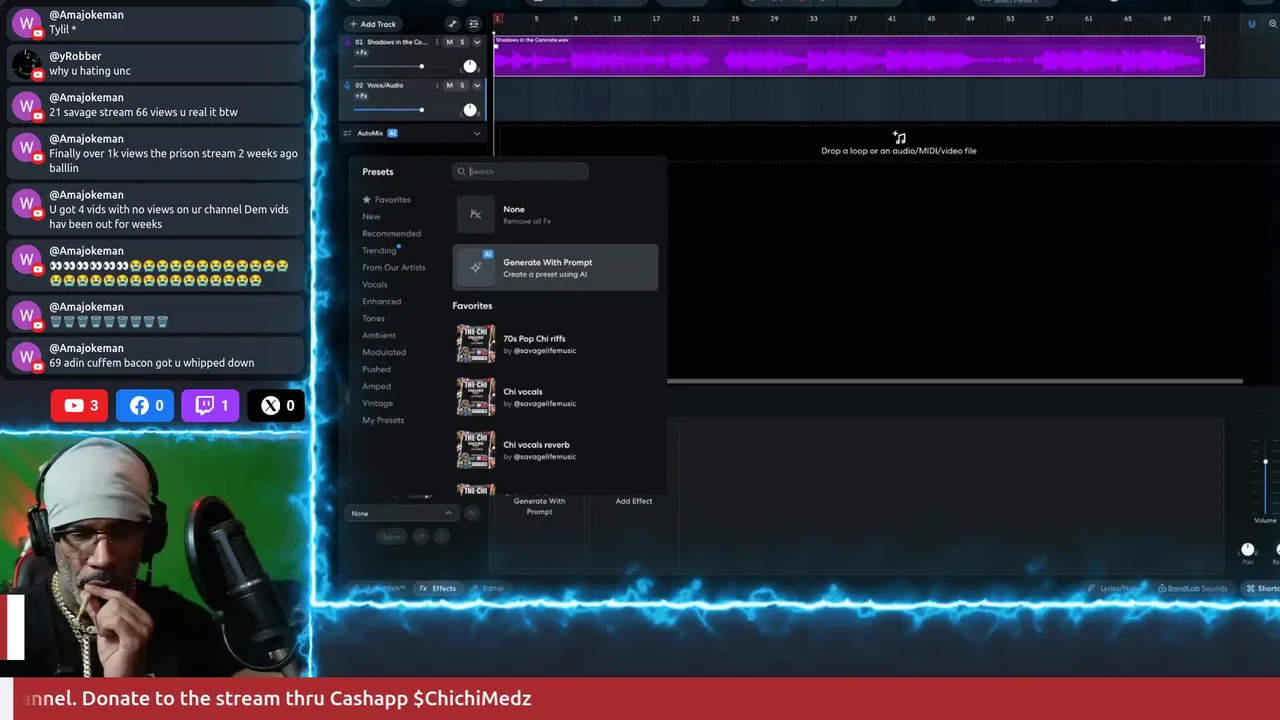This screenshot has height=720, width=1280.
Task: Mute the Voice/Audio track
Action: click(449, 85)
